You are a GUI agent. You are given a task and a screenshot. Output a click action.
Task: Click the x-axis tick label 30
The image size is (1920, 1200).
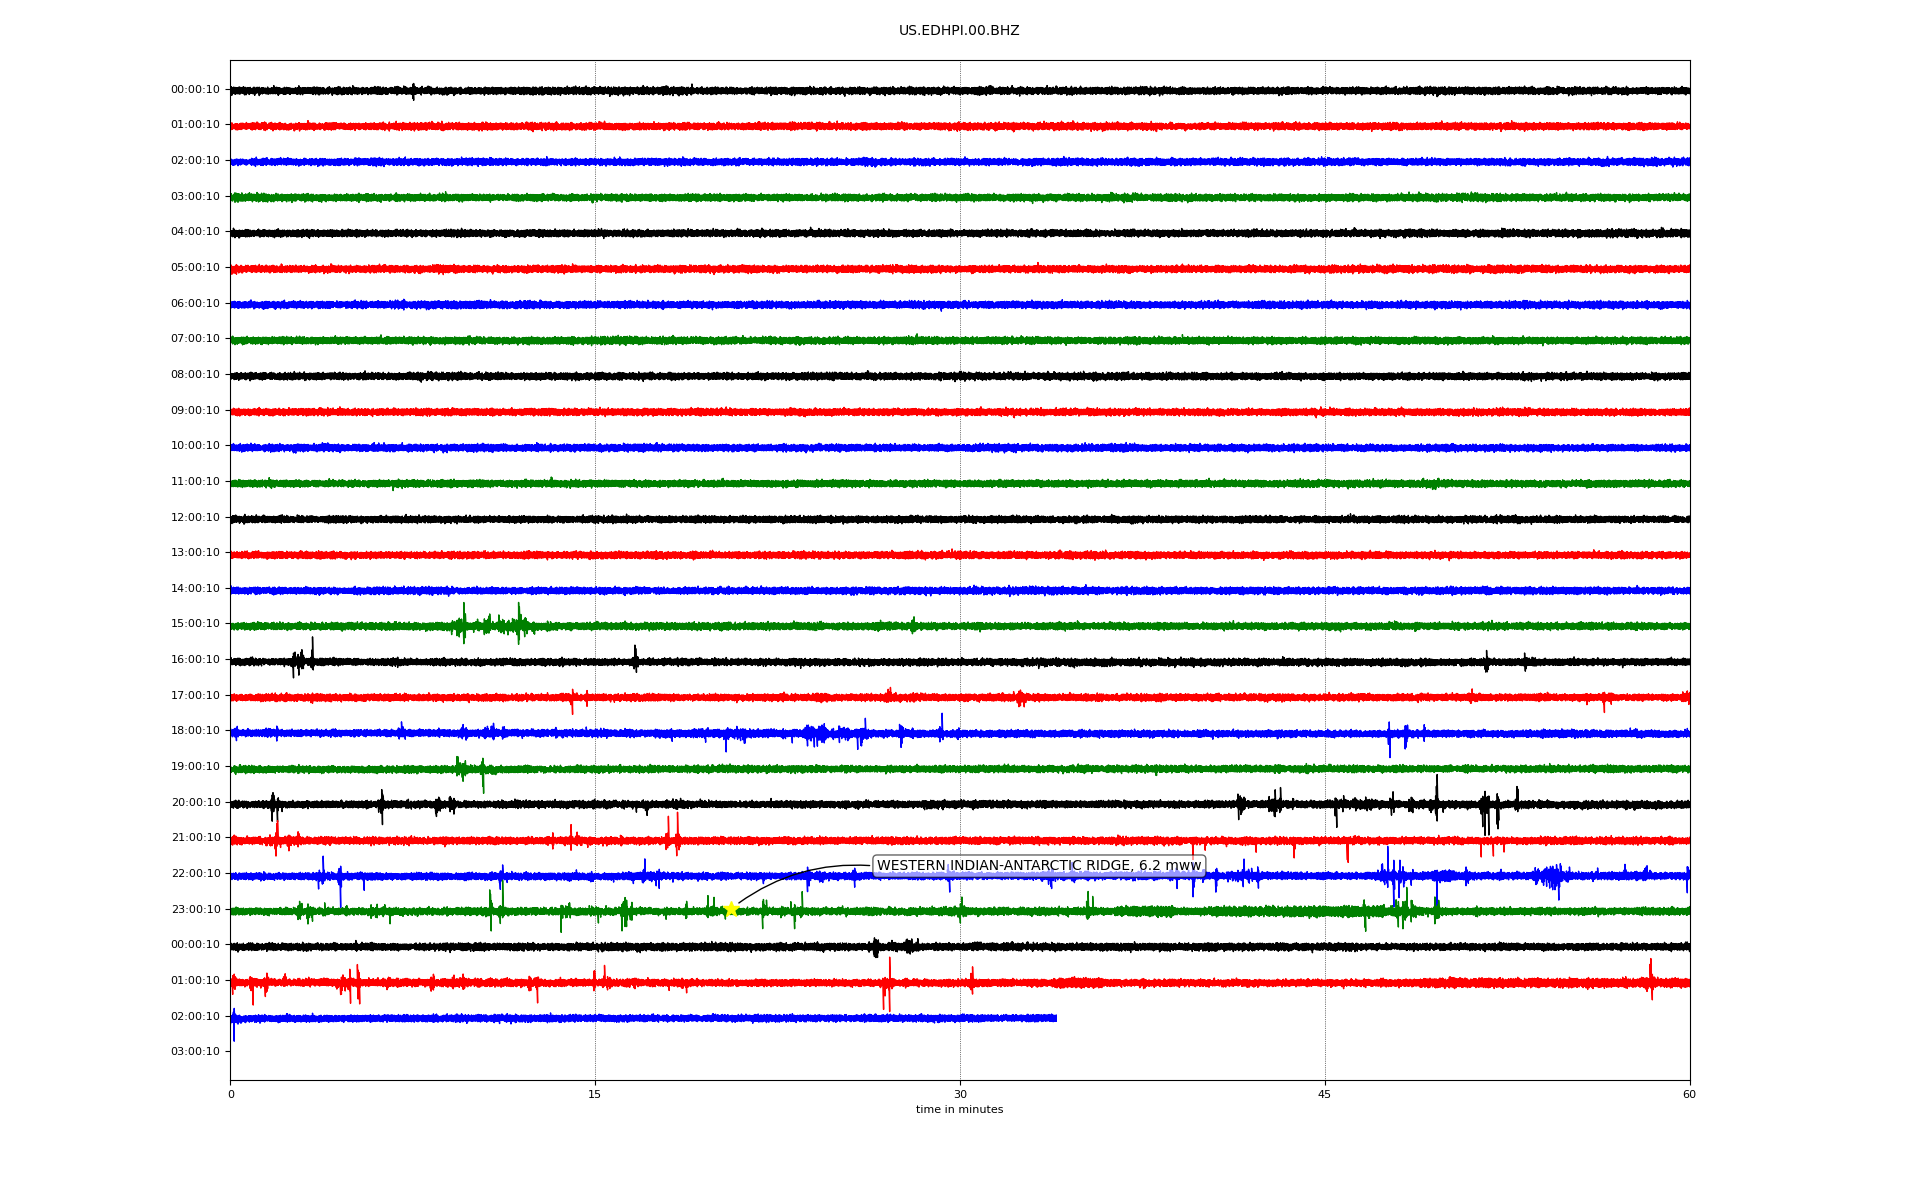[x=960, y=1094]
